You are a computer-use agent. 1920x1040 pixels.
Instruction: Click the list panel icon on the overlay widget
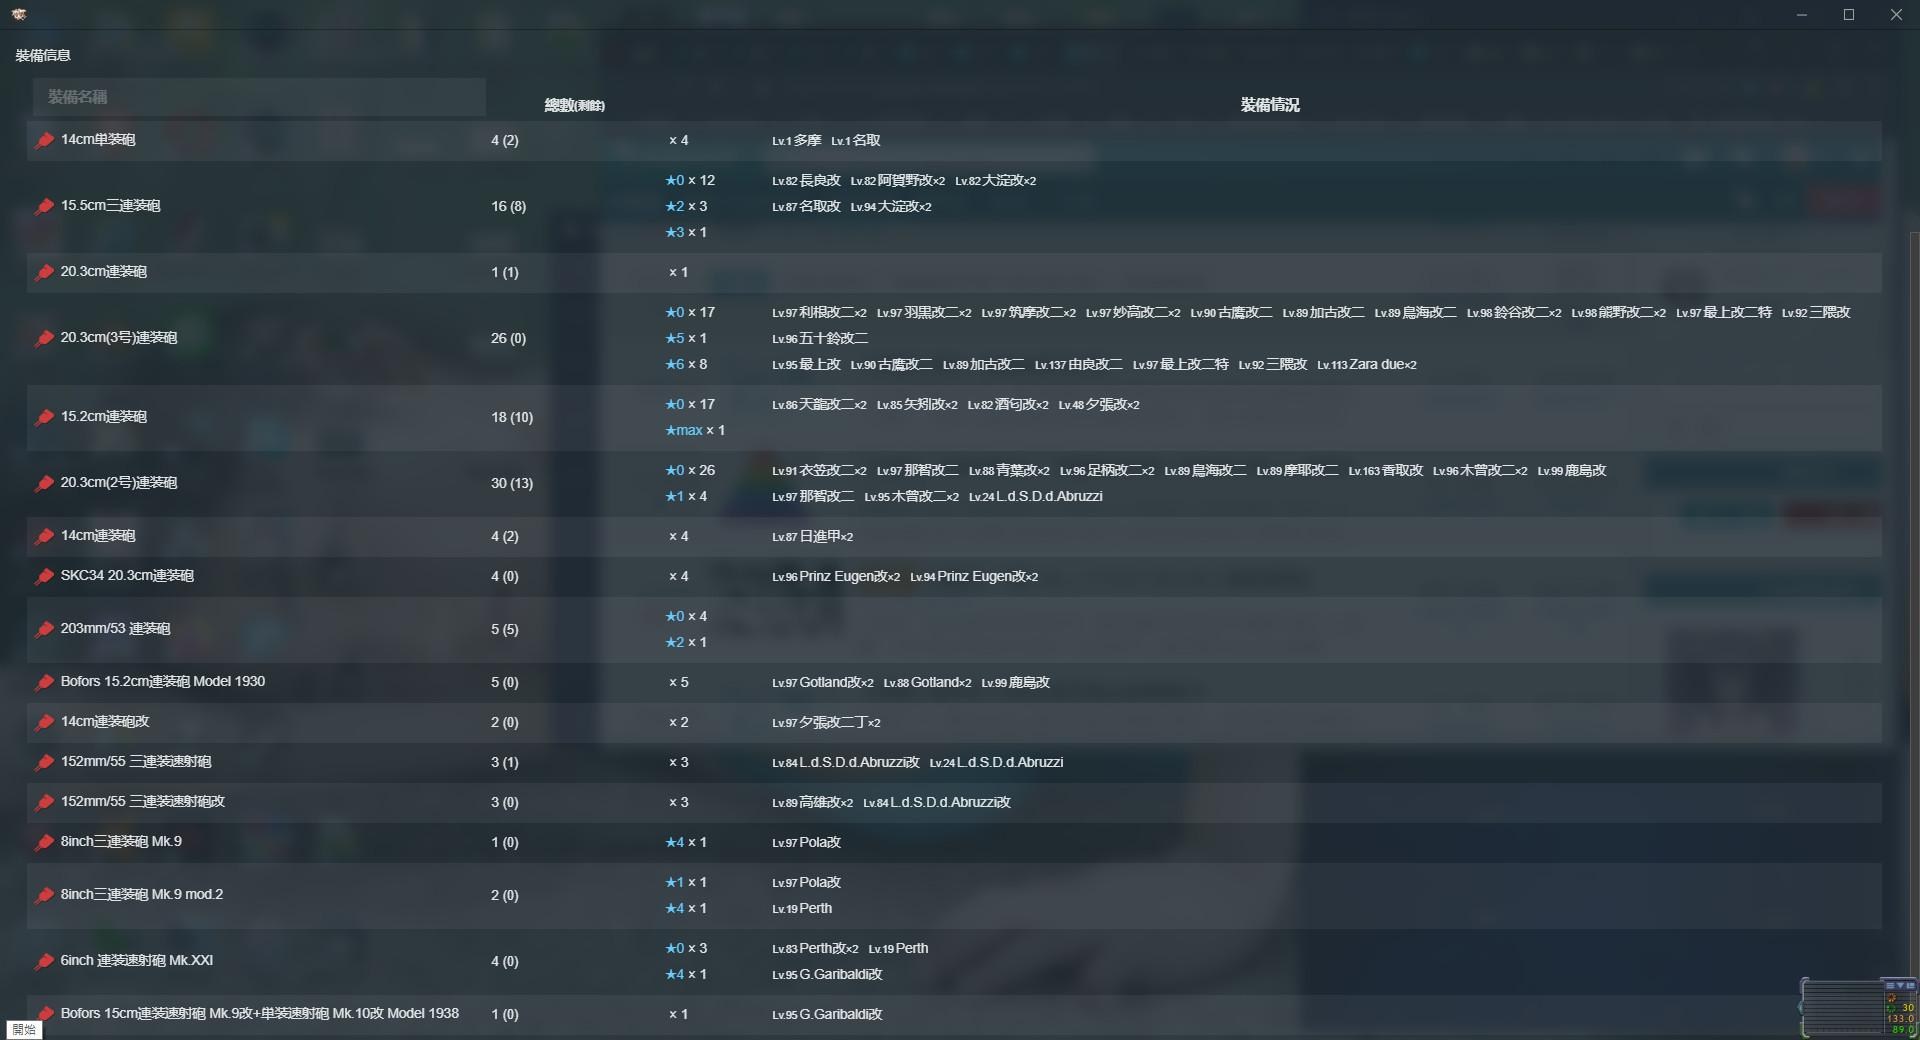click(x=1913, y=985)
